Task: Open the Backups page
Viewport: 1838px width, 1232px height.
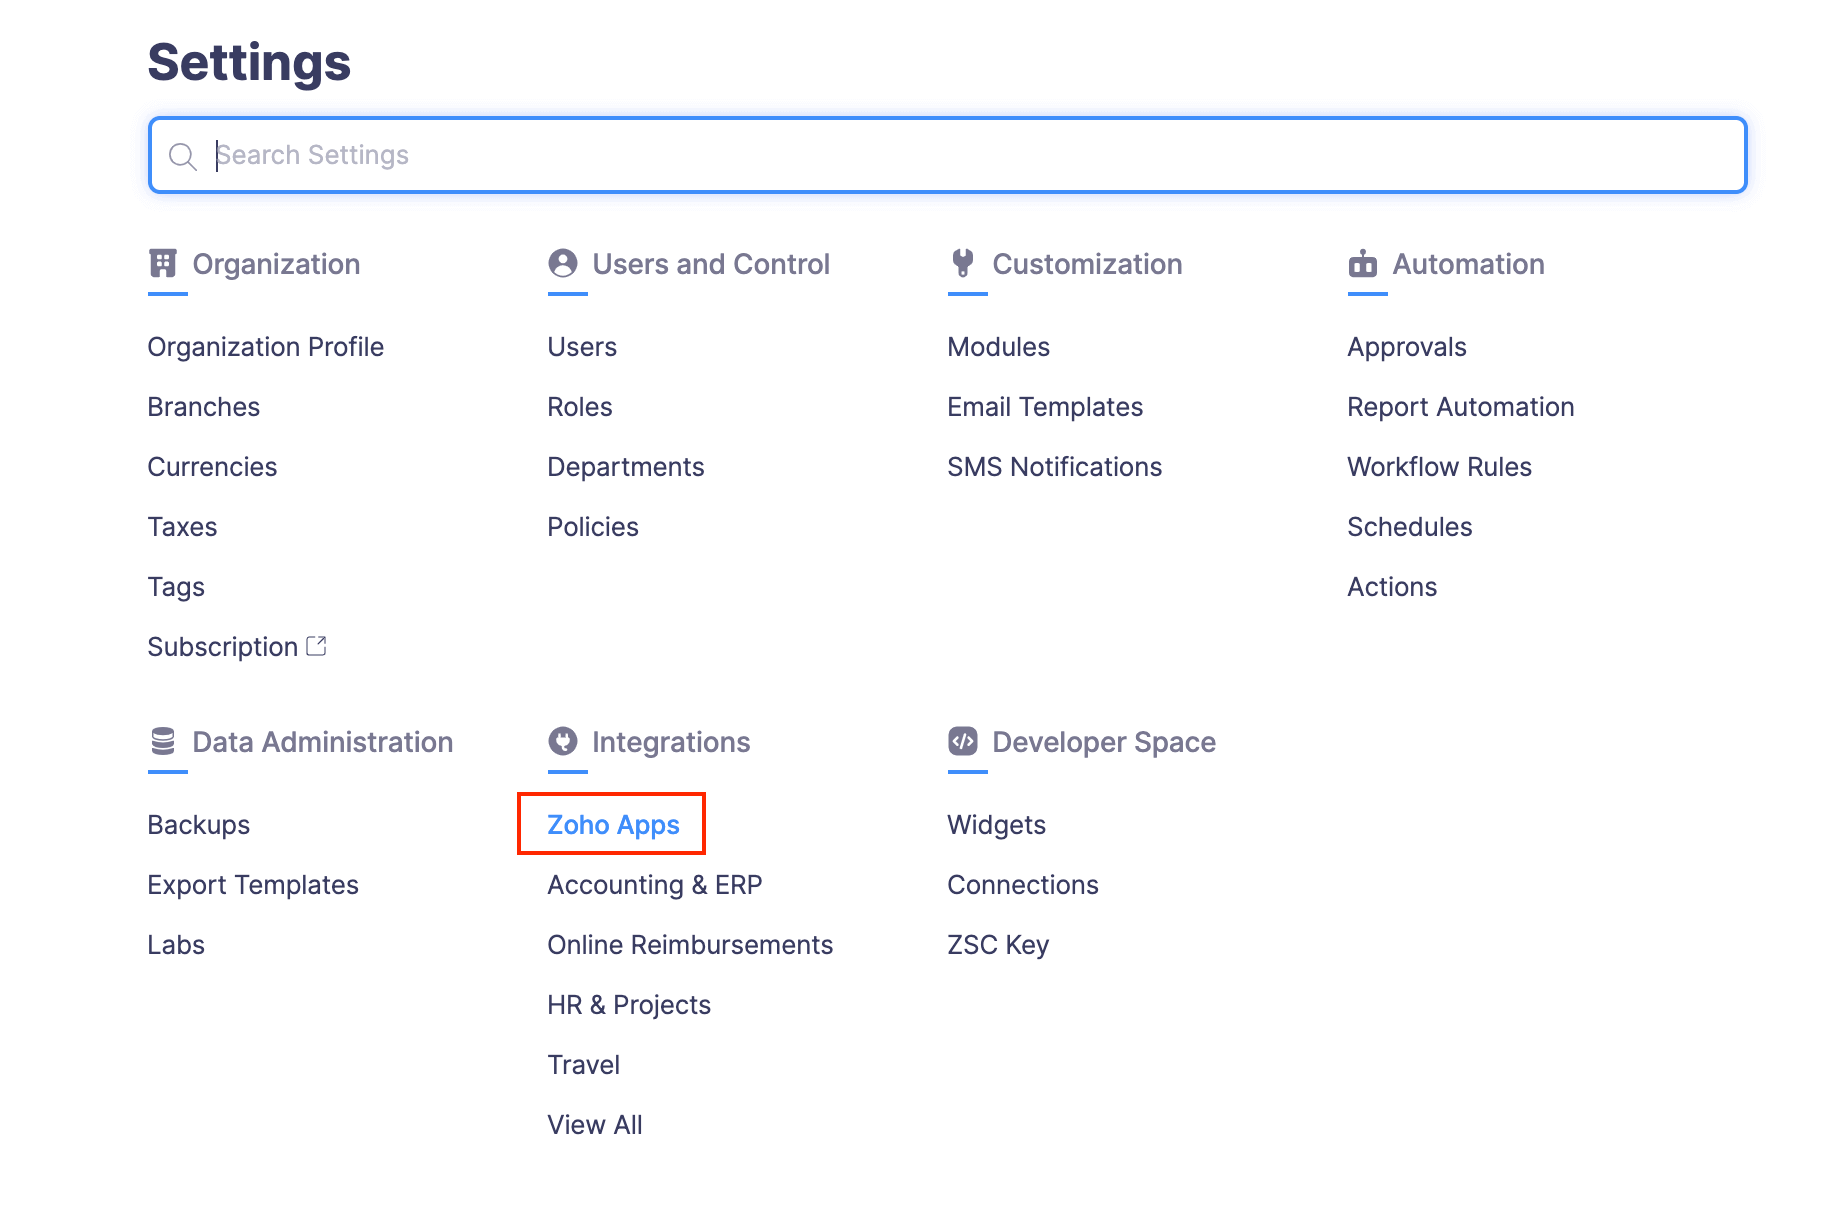Action: click(x=198, y=825)
